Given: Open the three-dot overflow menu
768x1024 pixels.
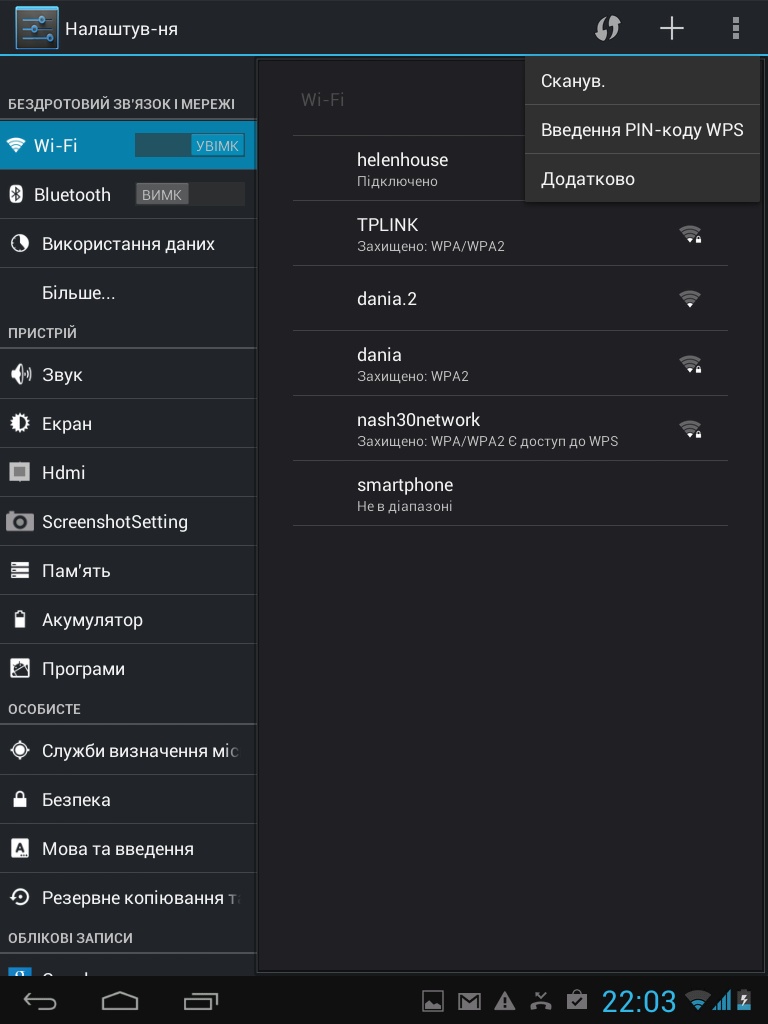Looking at the screenshot, I should click(x=736, y=28).
